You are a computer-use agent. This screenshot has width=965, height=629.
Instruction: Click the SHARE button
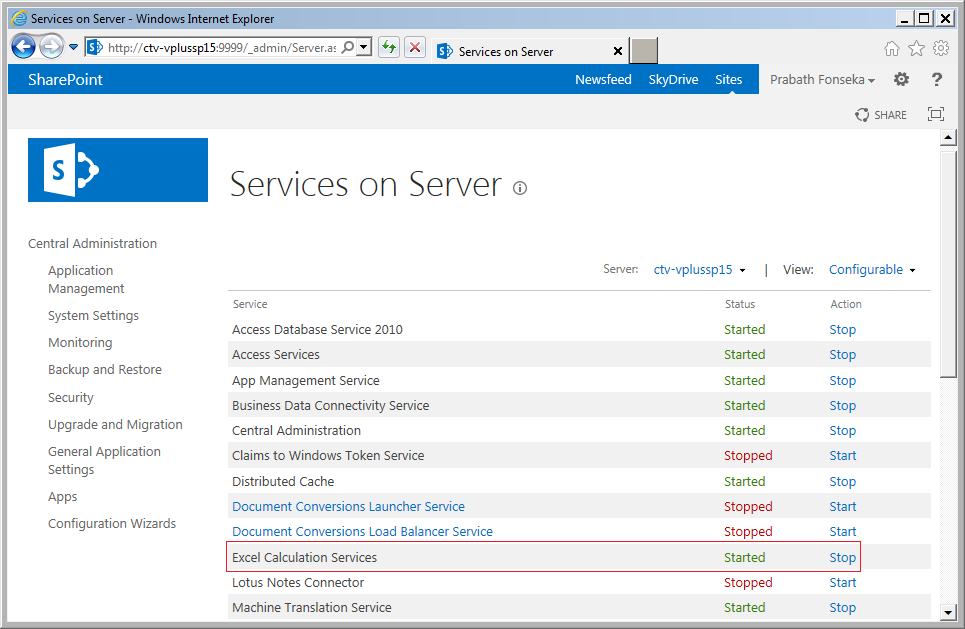[x=881, y=114]
